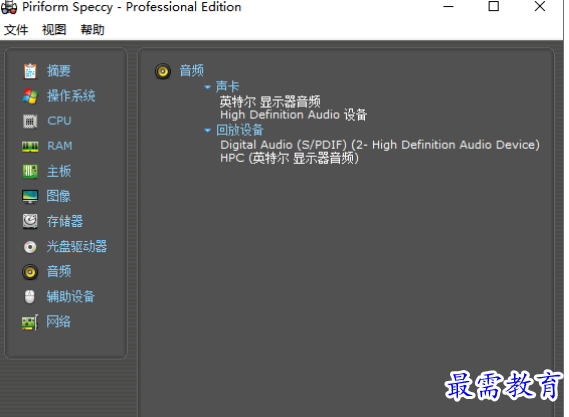Viewport: 569px width, 417px height.
Task: Select the HPC (英特尔 显示器音频) entry
Action: click(x=290, y=158)
